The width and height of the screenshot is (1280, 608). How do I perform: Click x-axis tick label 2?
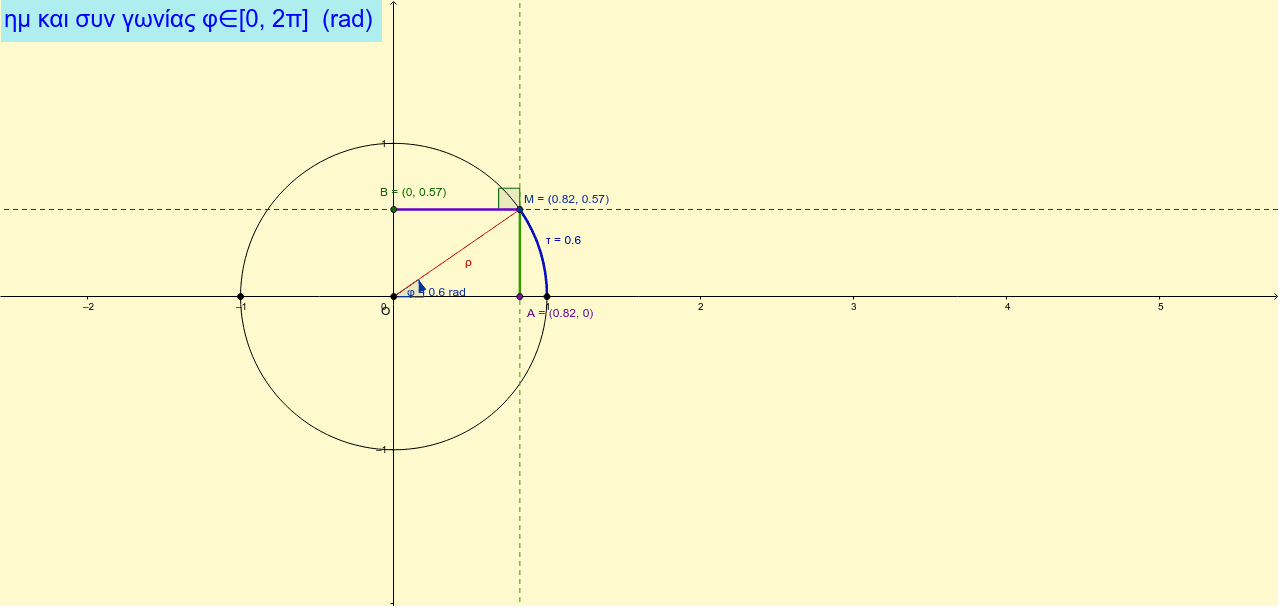(x=700, y=306)
